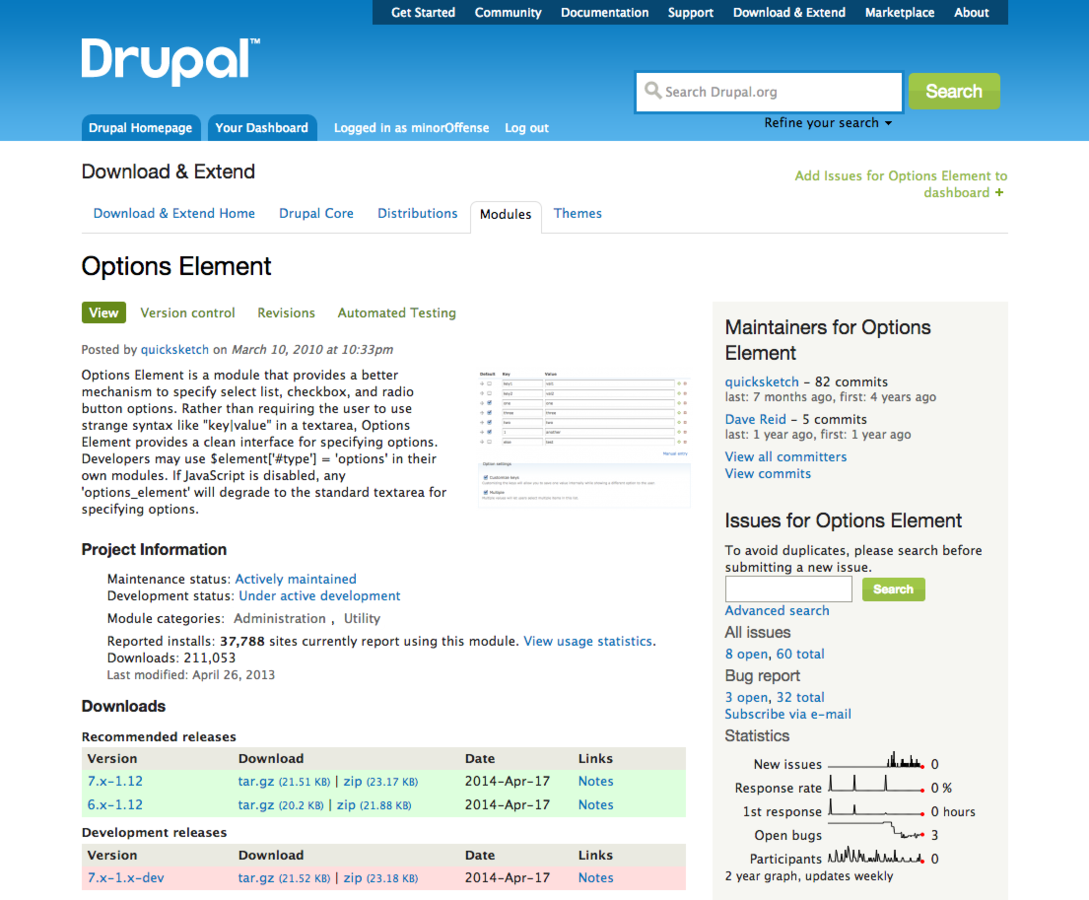Select the Modules tab
Image resolution: width=1089 pixels, height=900 pixels.
pos(506,215)
